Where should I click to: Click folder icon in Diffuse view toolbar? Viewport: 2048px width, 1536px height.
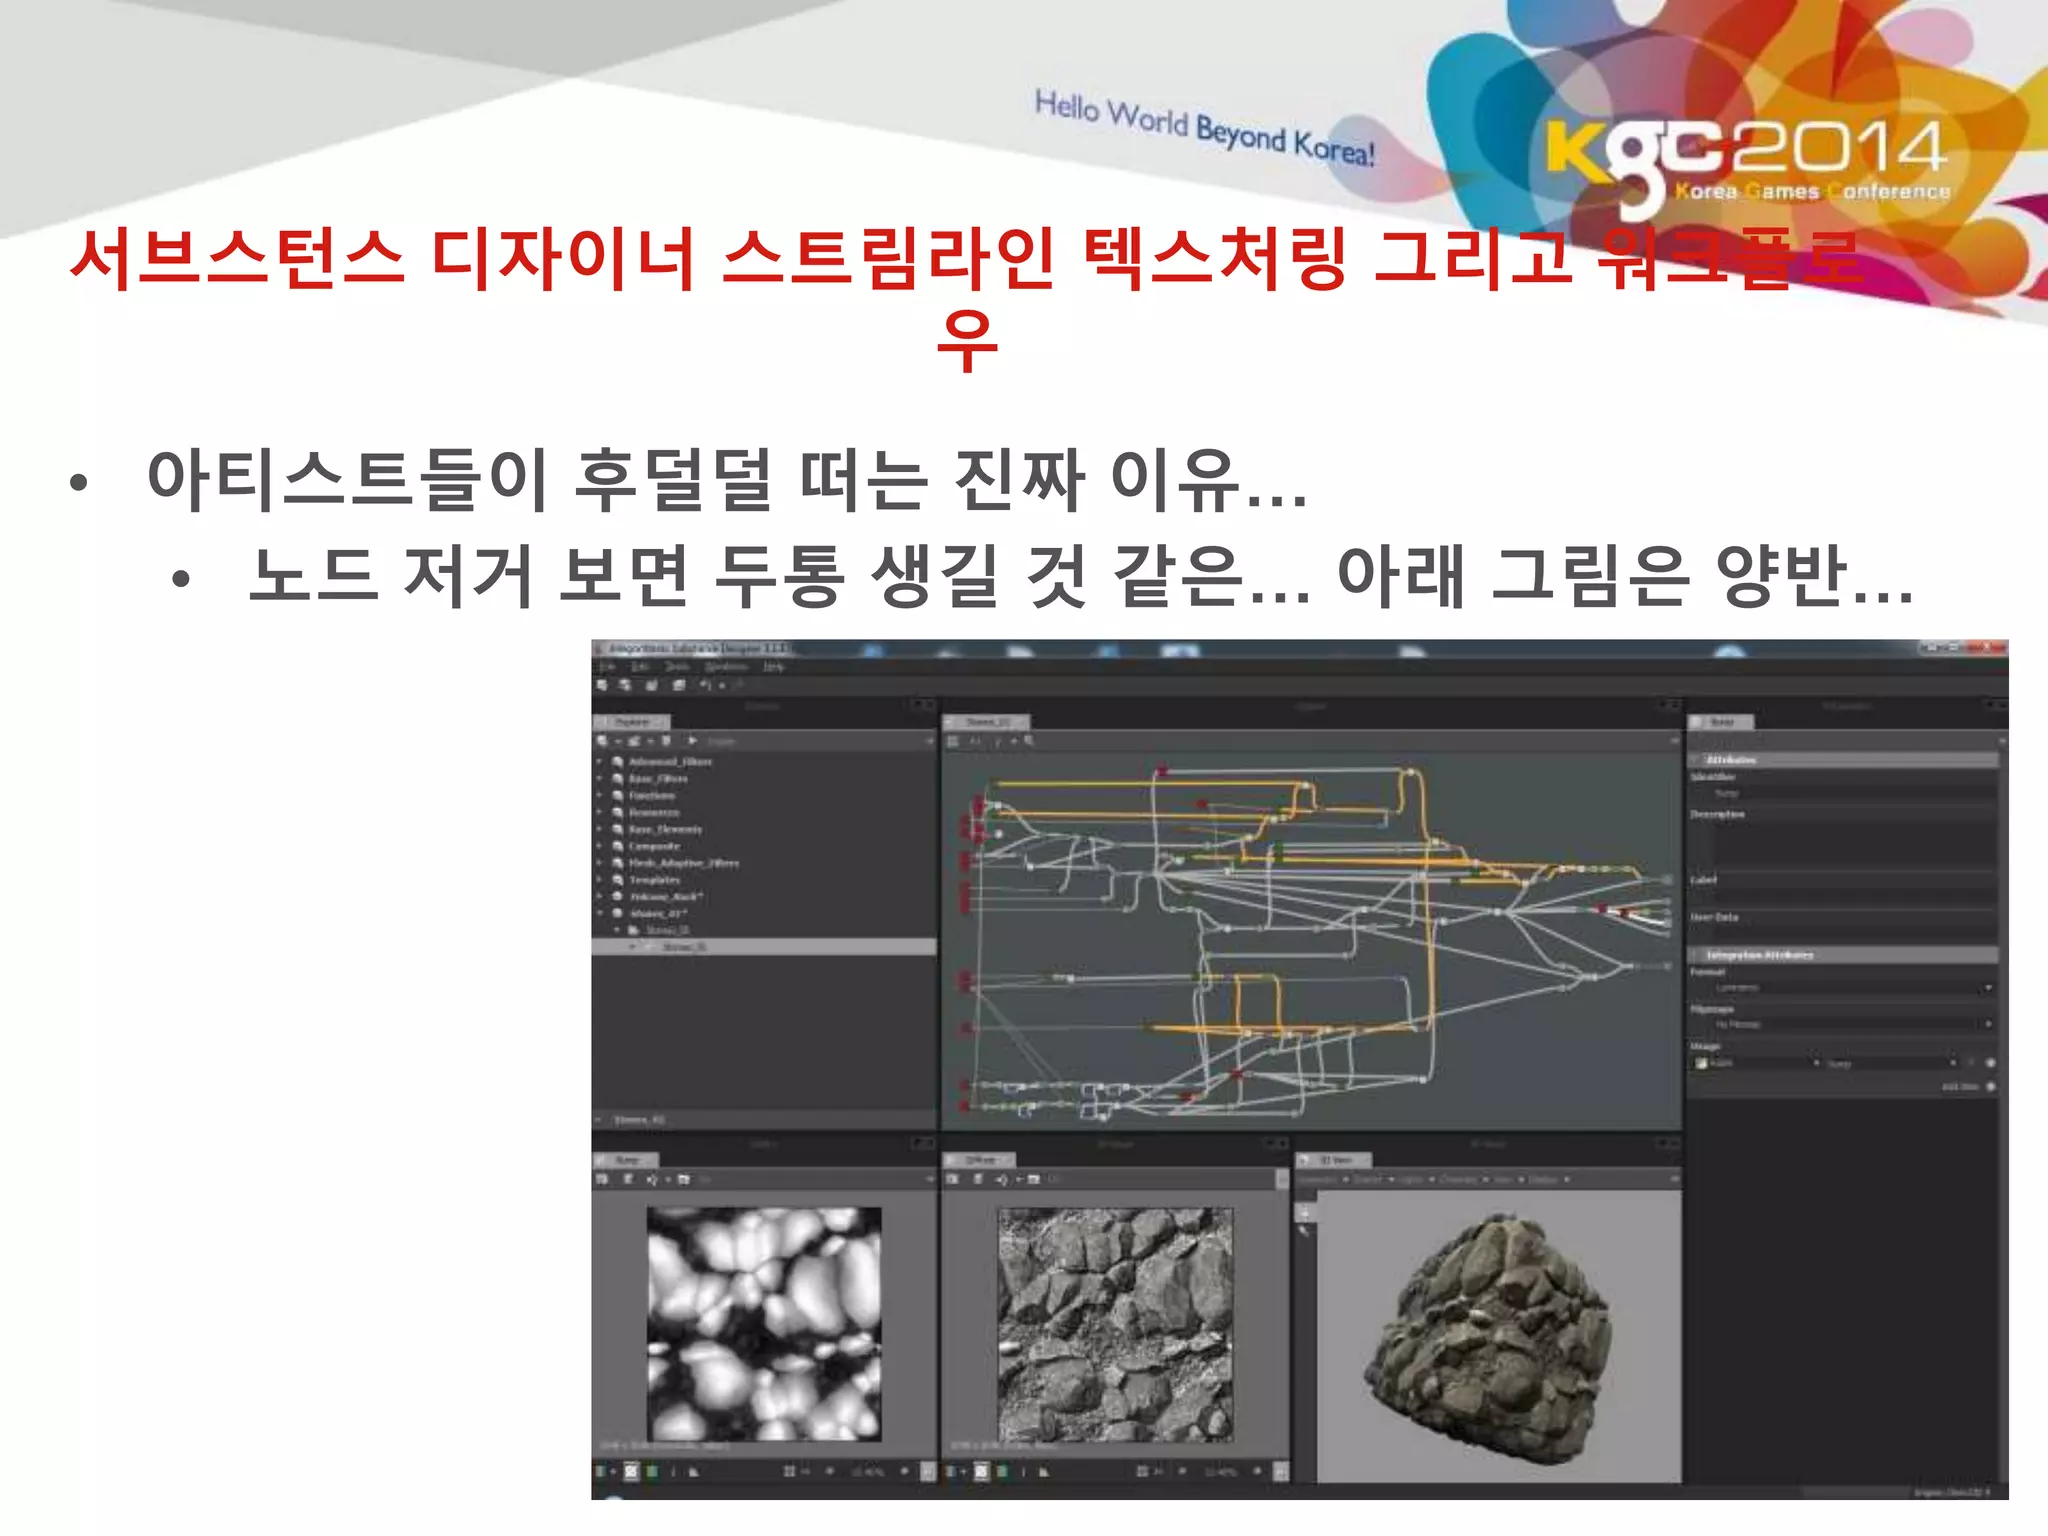tap(1035, 1180)
